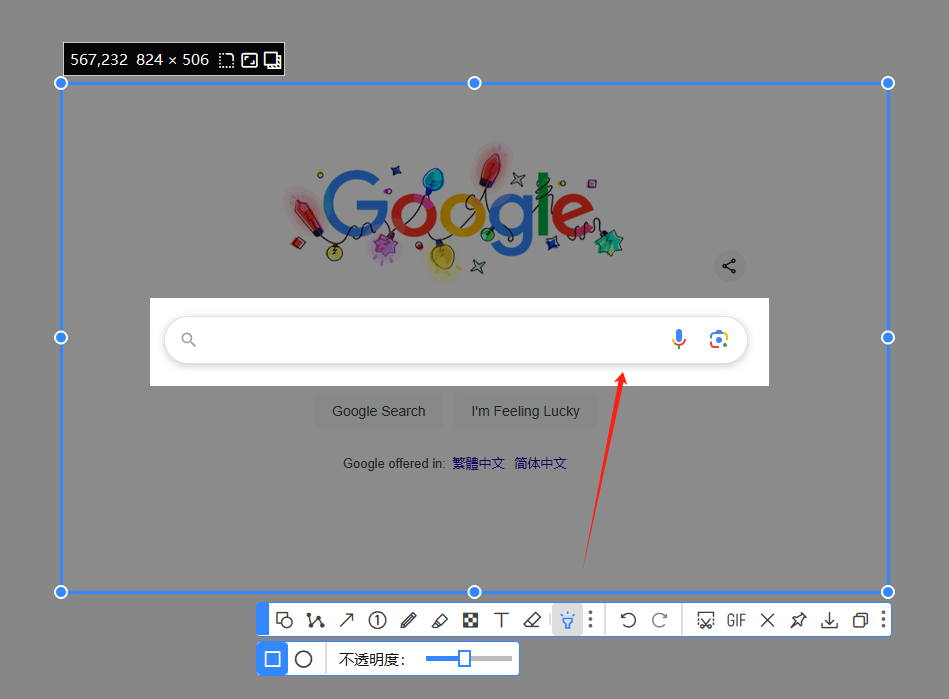Select the highlighter marker tool
Image resolution: width=949 pixels, height=699 pixels.
439,620
